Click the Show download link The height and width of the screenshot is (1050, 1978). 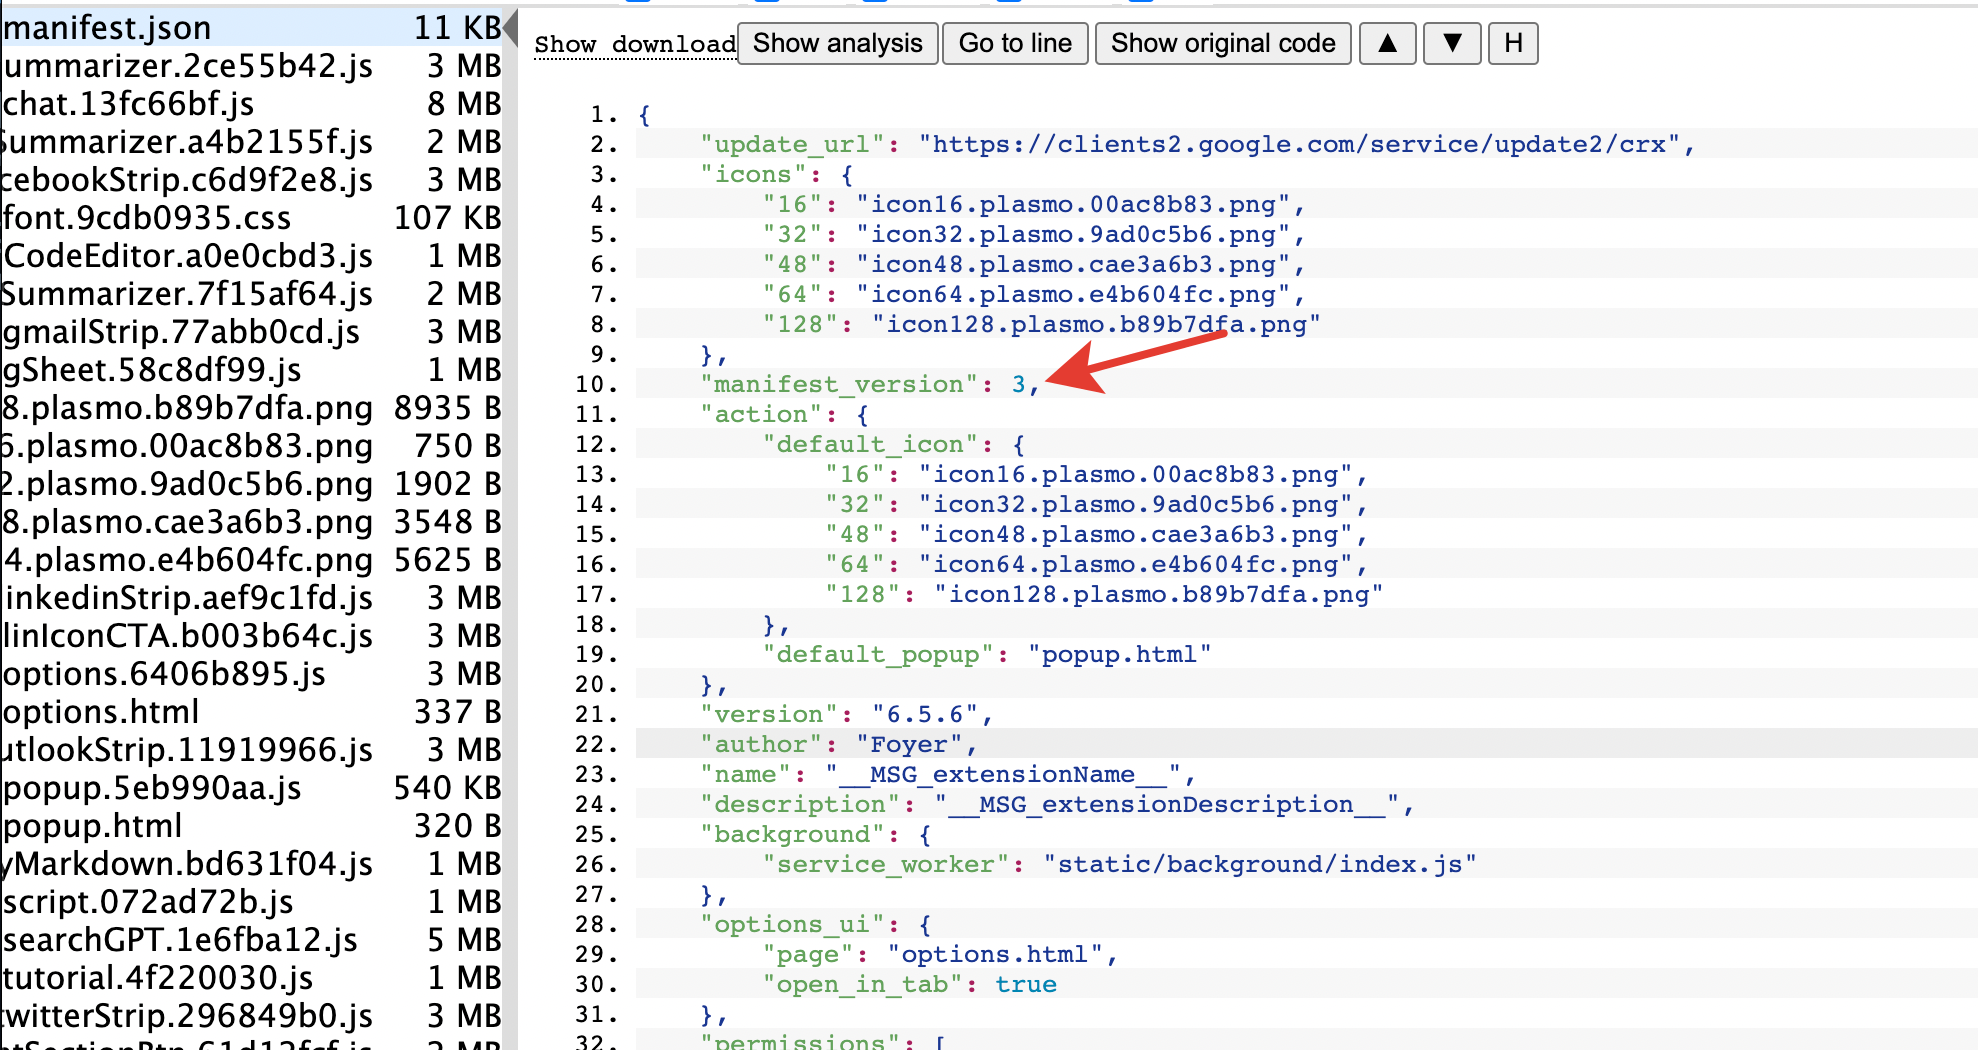634,44
